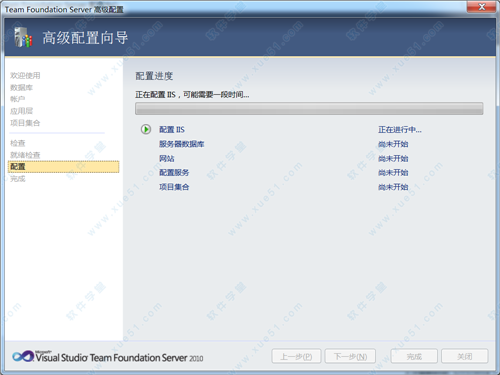Image resolution: width=500 pixels, height=375 pixels.
Task: Close the Team Foundation Server window
Action: click(481, 7)
